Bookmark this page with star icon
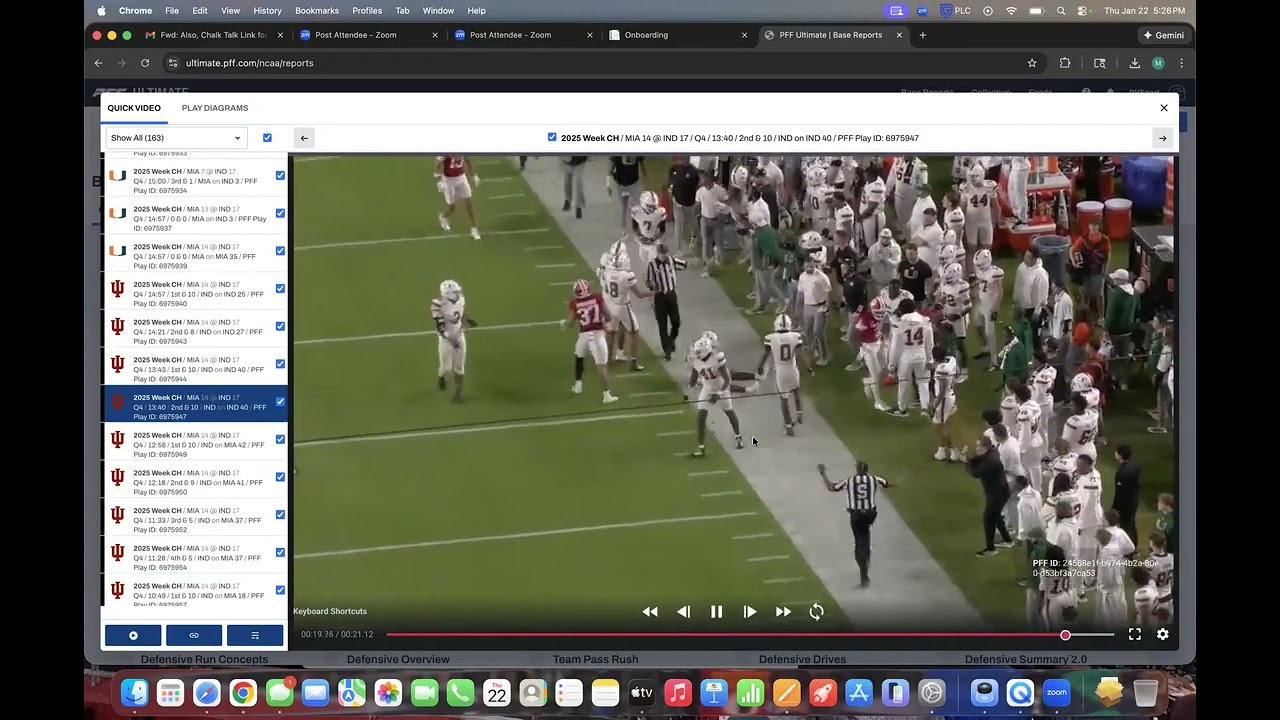1280x720 pixels. [x=1032, y=63]
